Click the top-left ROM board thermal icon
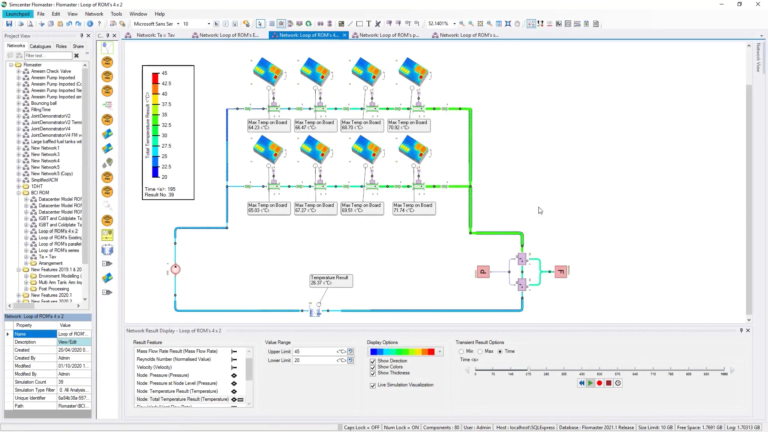 [x=268, y=71]
